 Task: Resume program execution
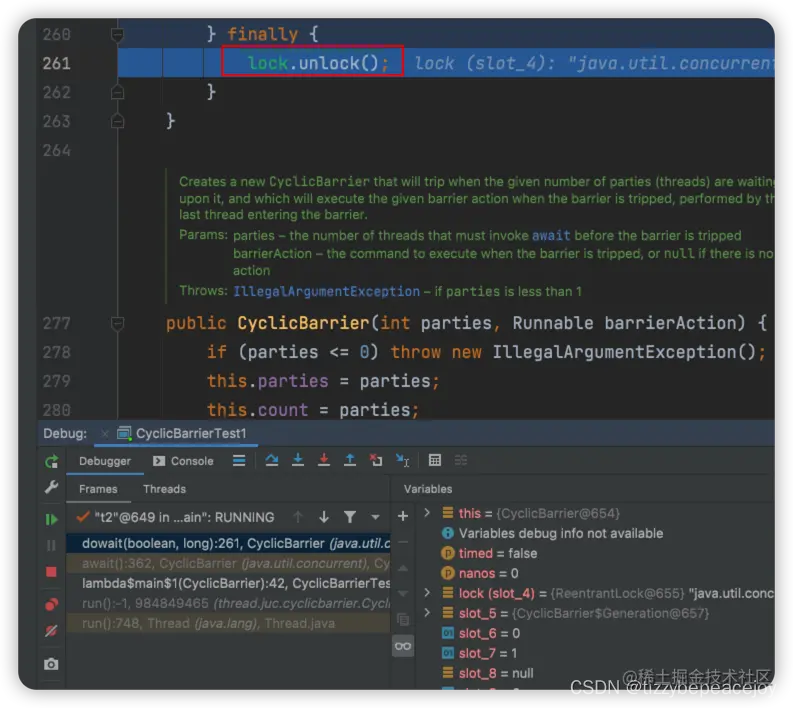point(52,519)
